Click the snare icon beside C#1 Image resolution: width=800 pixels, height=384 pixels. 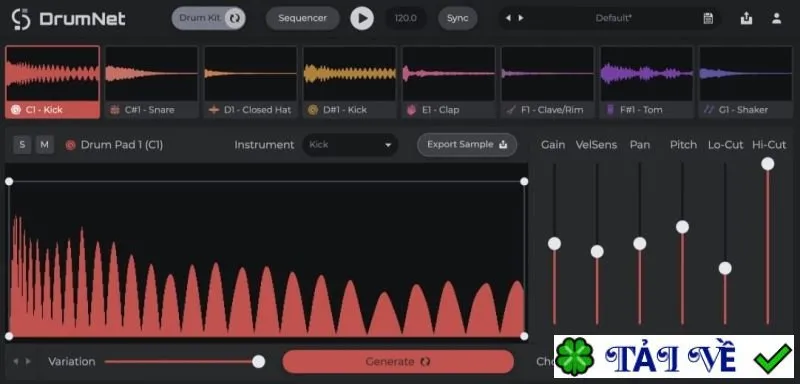[x=115, y=110]
